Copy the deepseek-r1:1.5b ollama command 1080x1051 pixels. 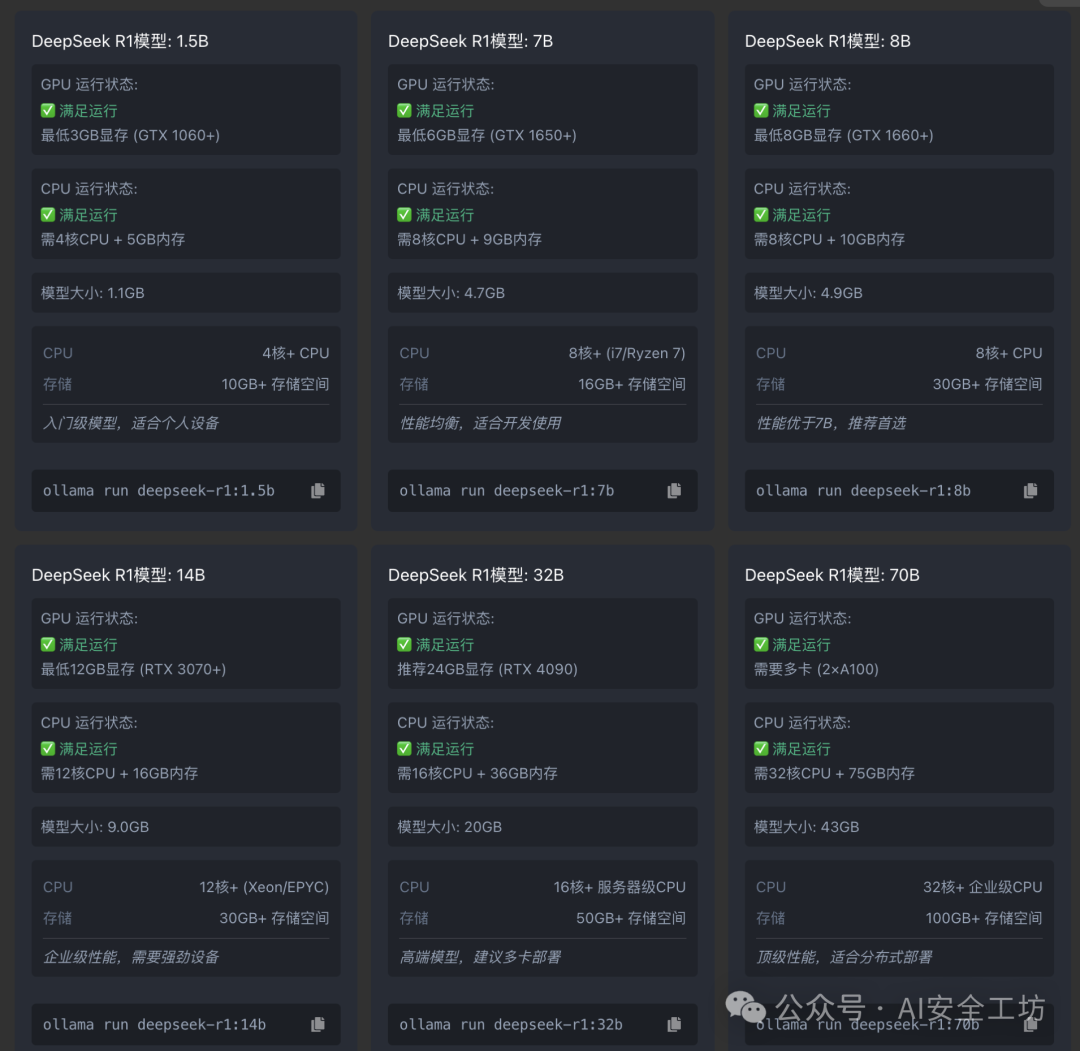pos(318,490)
